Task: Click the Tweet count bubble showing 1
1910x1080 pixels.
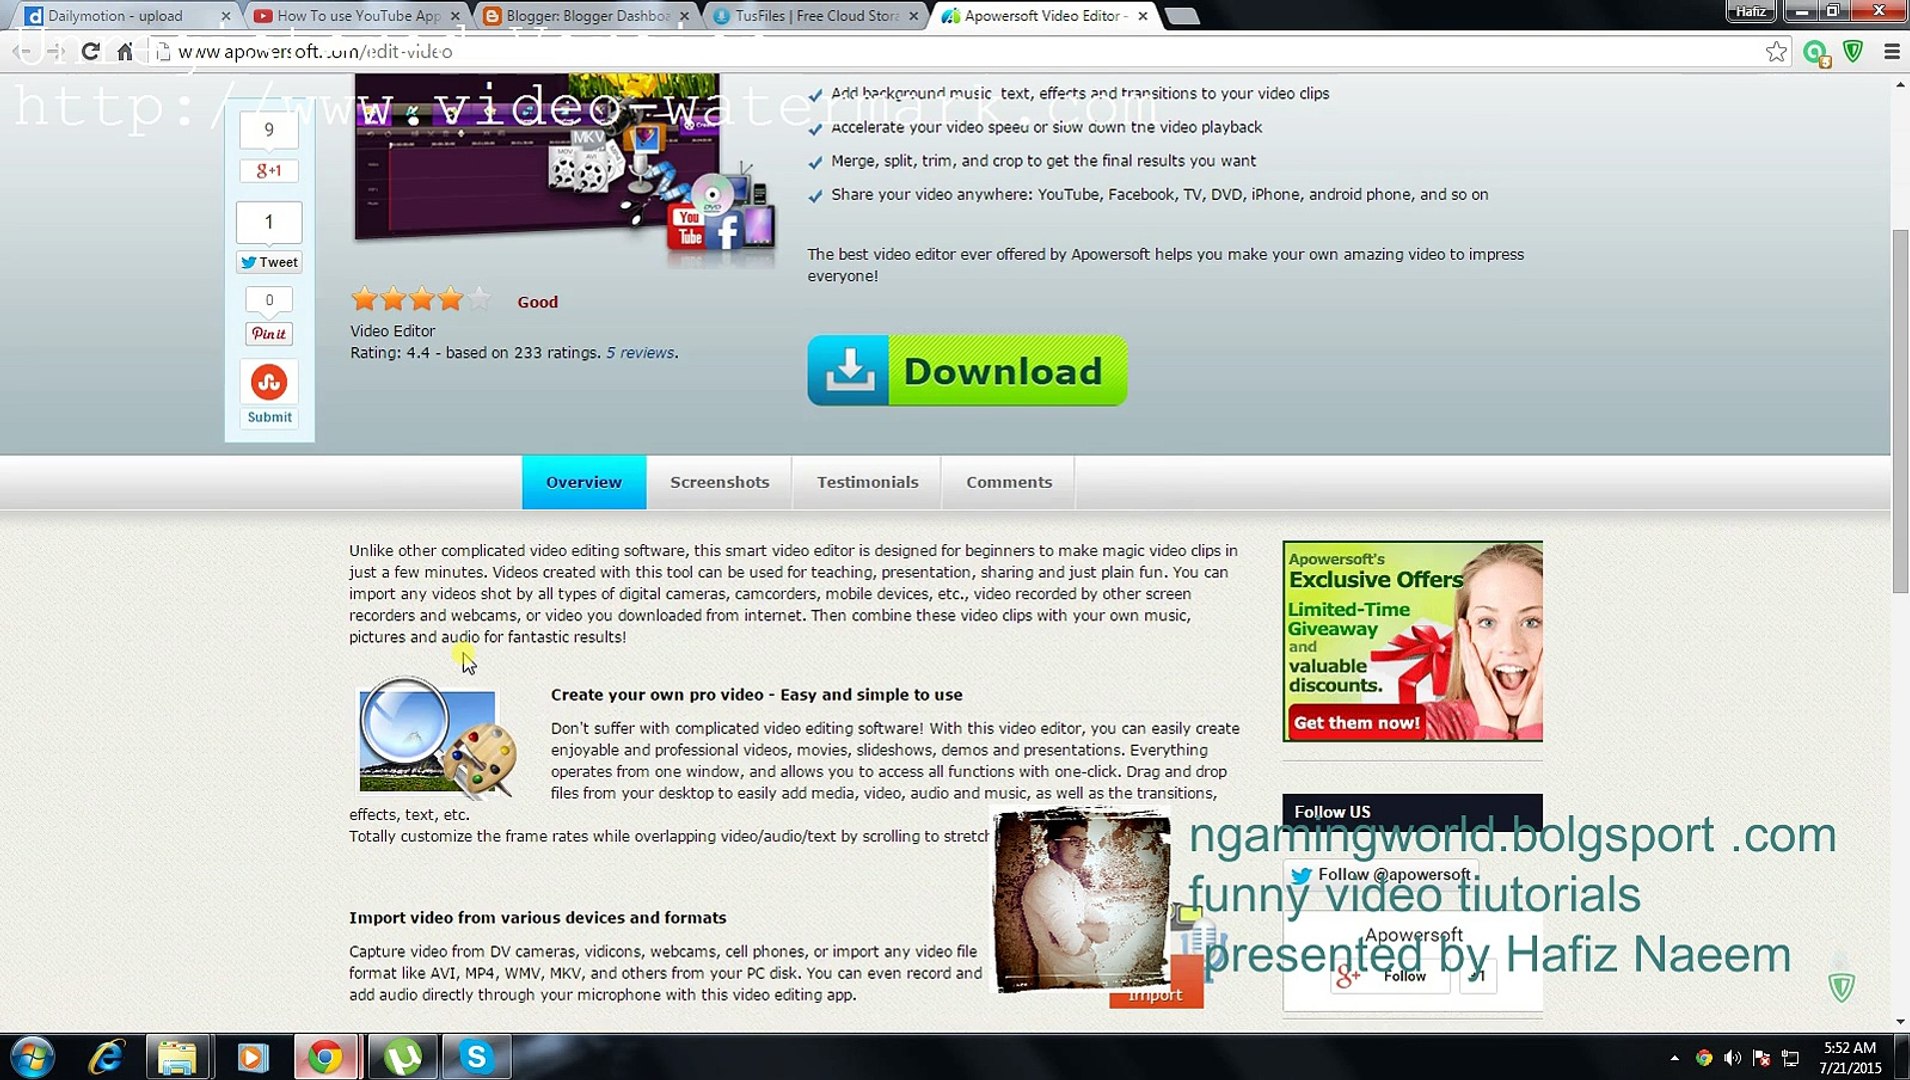Action: point(269,222)
